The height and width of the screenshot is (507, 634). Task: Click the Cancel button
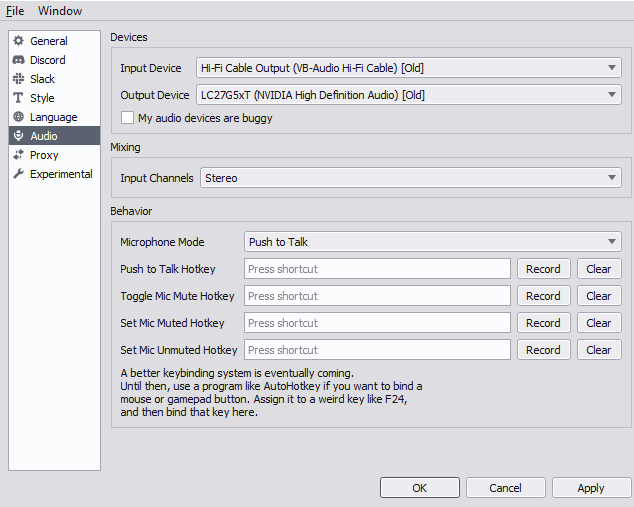tap(505, 488)
